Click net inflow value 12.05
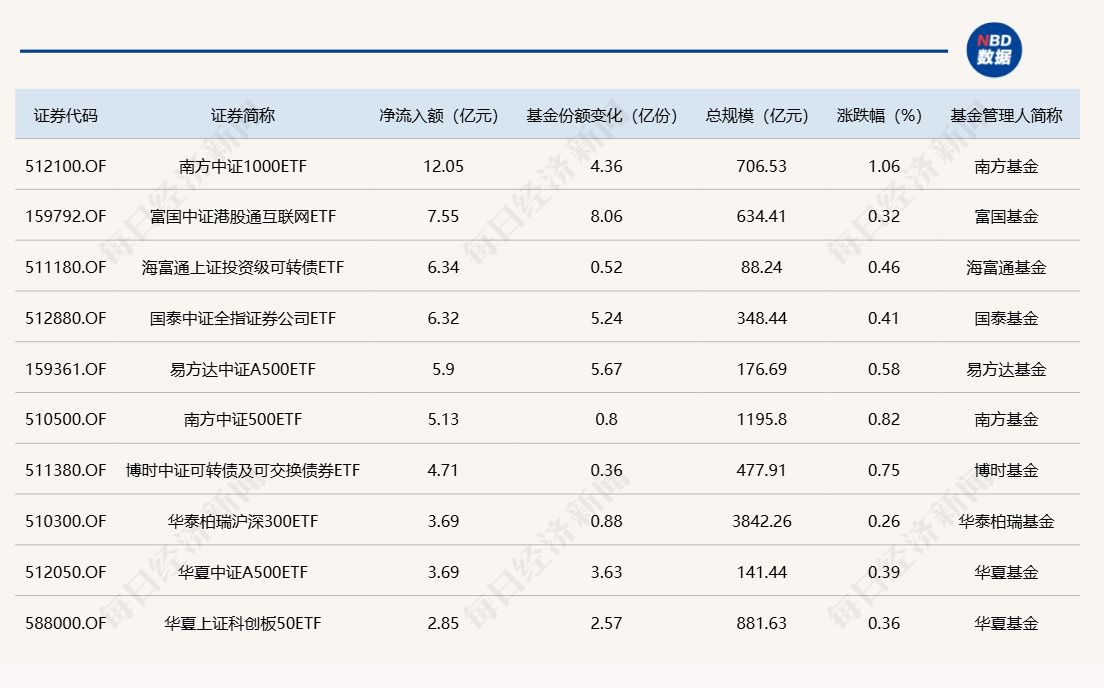Image resolution: width=1104 pixels, height=688 pixels. (x=443, y=166)
